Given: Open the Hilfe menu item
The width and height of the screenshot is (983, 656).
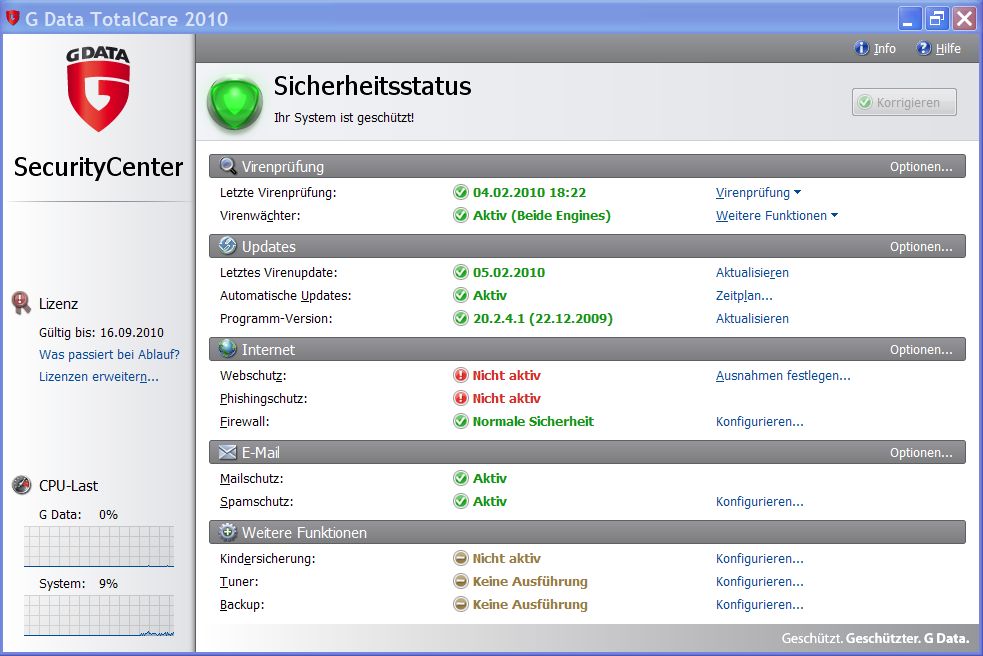Looking at the screenshot, I should (938, 48).
